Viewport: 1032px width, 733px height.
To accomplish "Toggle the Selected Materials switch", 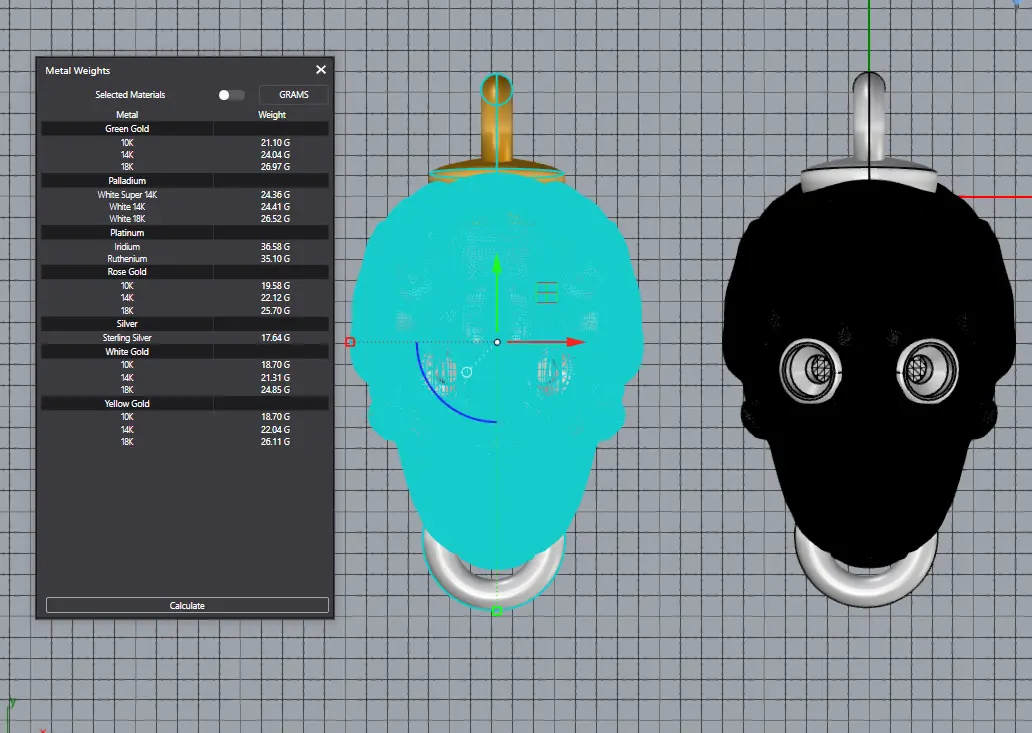I will [231, 95].
